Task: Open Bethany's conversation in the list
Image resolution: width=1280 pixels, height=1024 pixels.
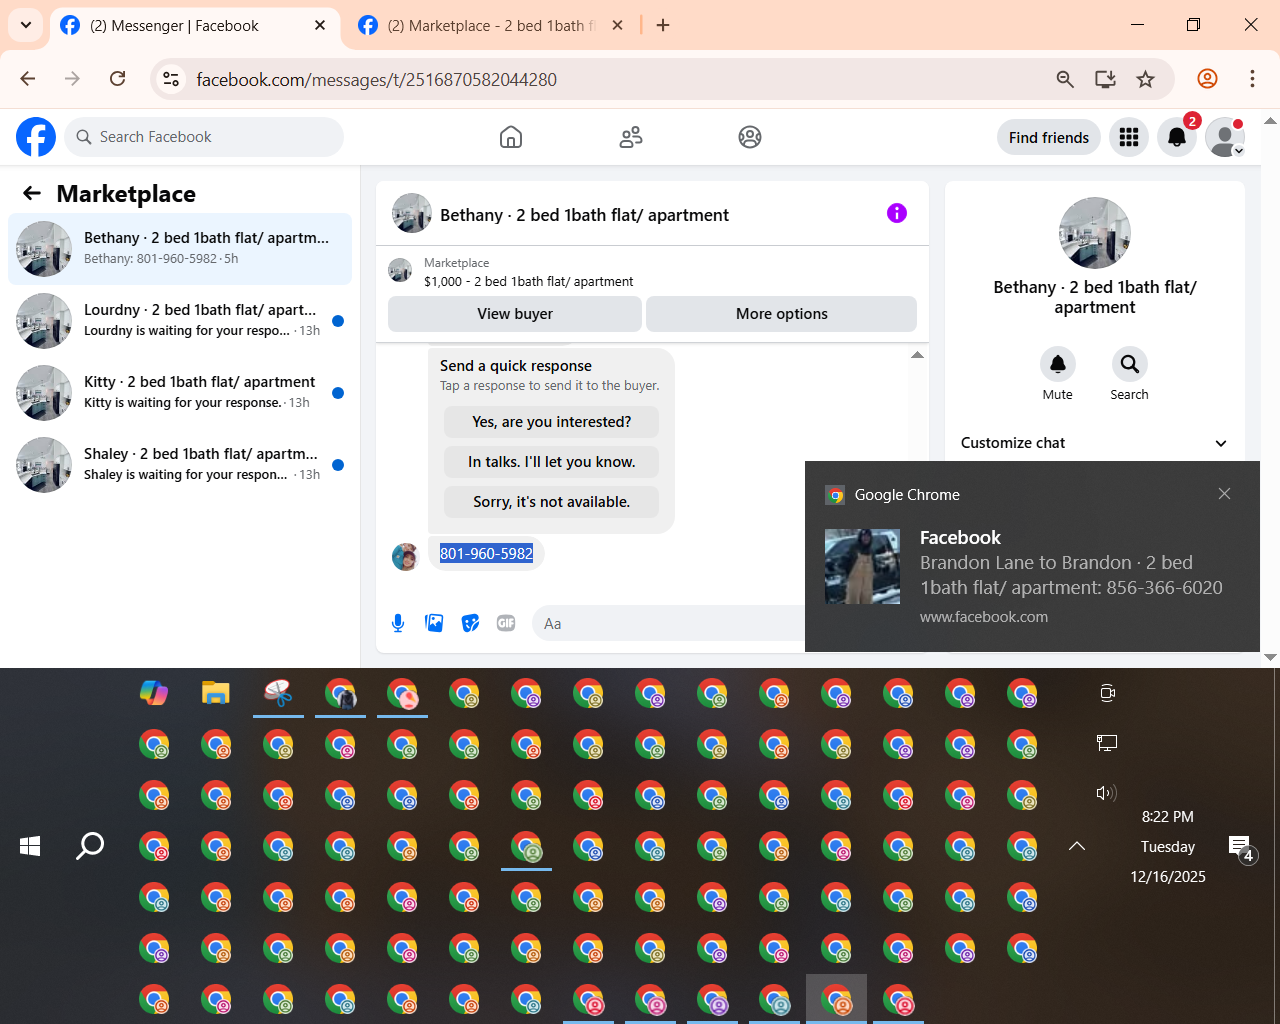Action: pyautogui.click(x=180, y=249)
